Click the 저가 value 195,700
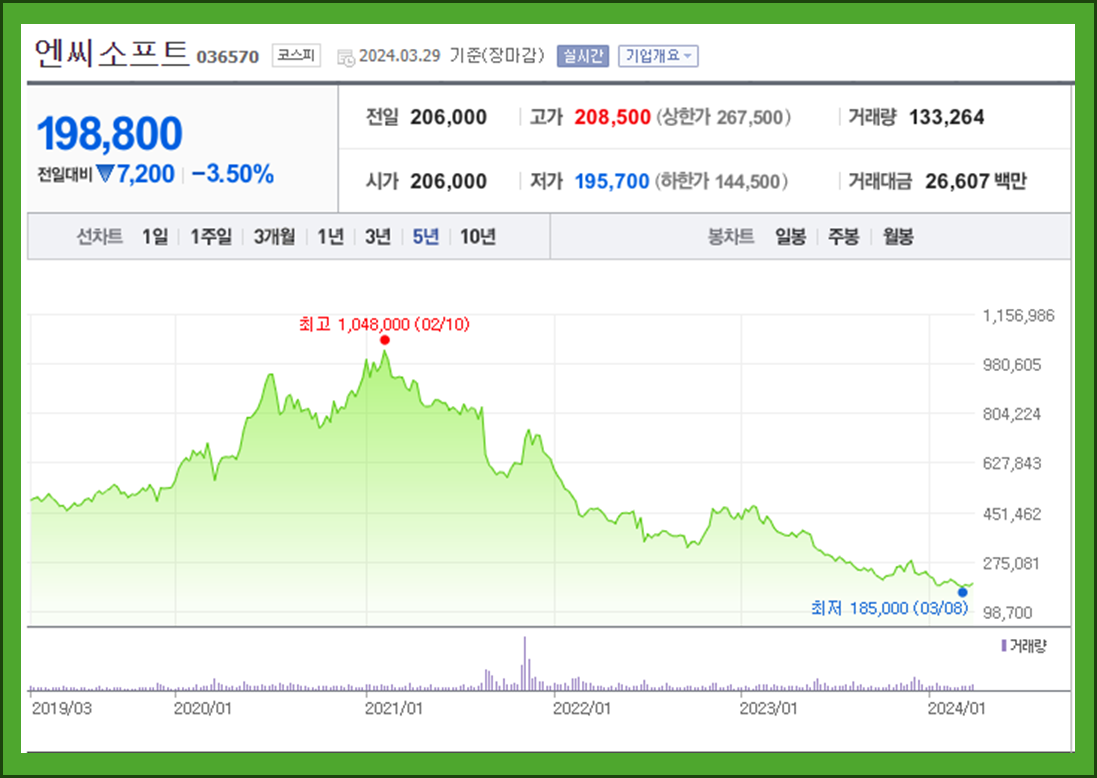This screenshot has width=1097, height=778. (x=612, y=181)
